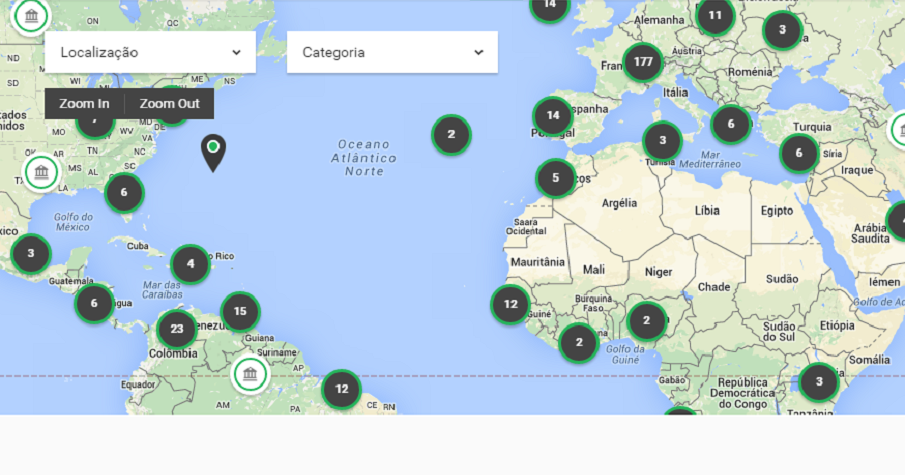Click the Iraque country label
This screenshot has height=475, width=905.
click(x=857, y=170)
